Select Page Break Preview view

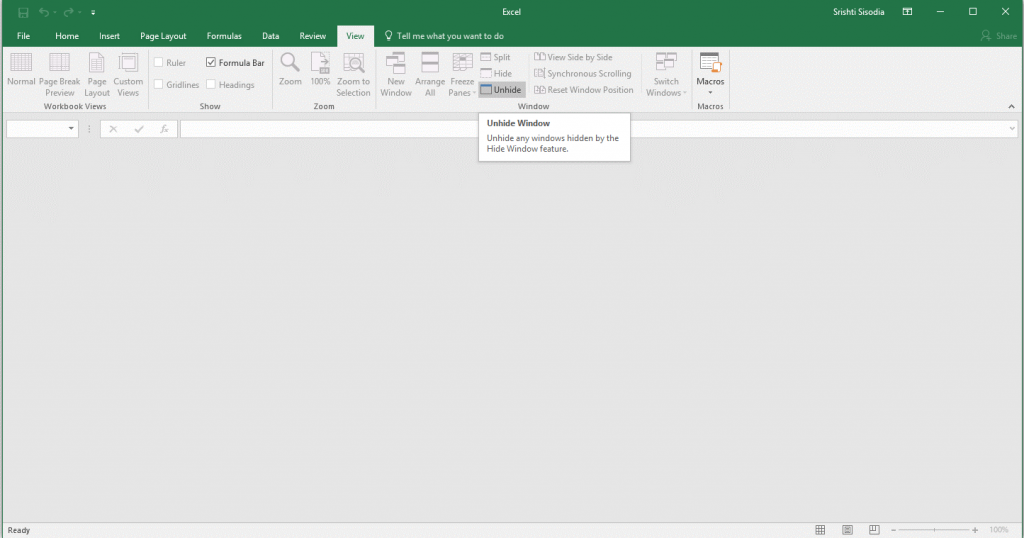(59, 74)
